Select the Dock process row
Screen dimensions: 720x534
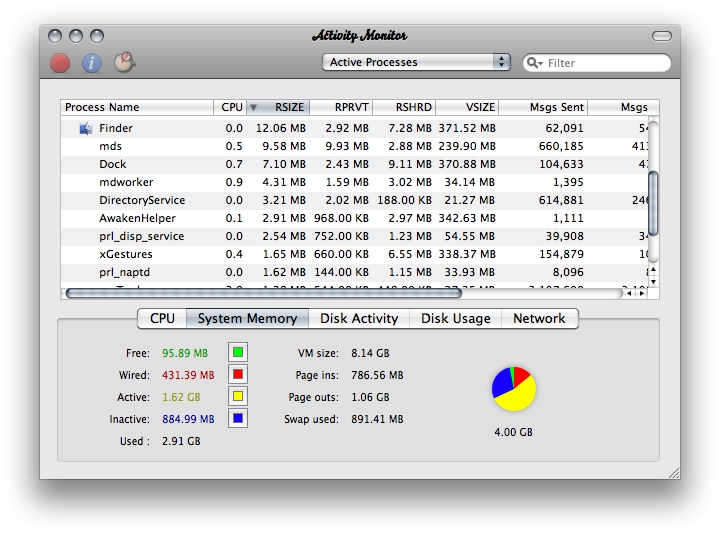click(x=354, y=164)
